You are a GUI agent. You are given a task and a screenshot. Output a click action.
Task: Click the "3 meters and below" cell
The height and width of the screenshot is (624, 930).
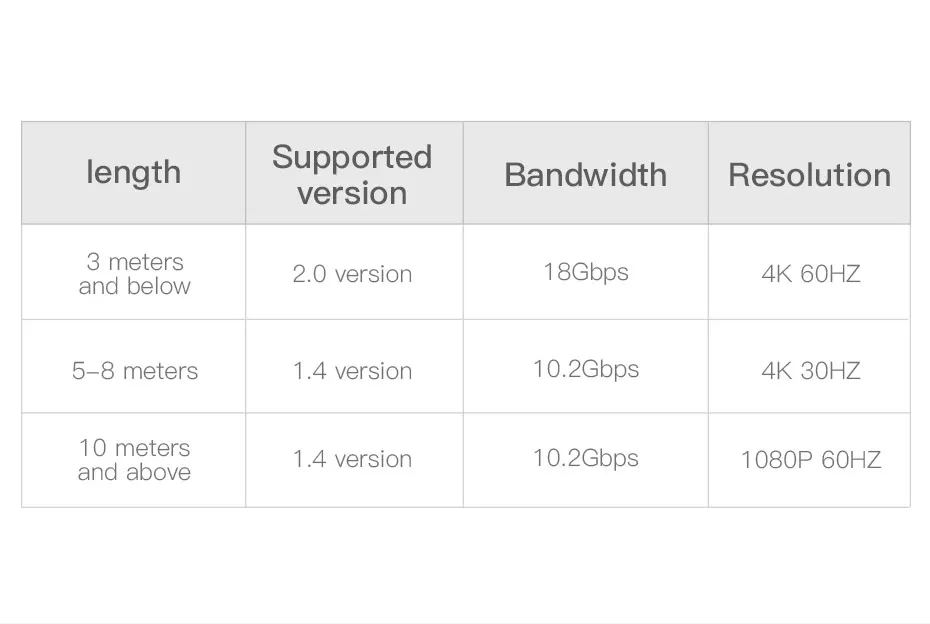[134, 273]
